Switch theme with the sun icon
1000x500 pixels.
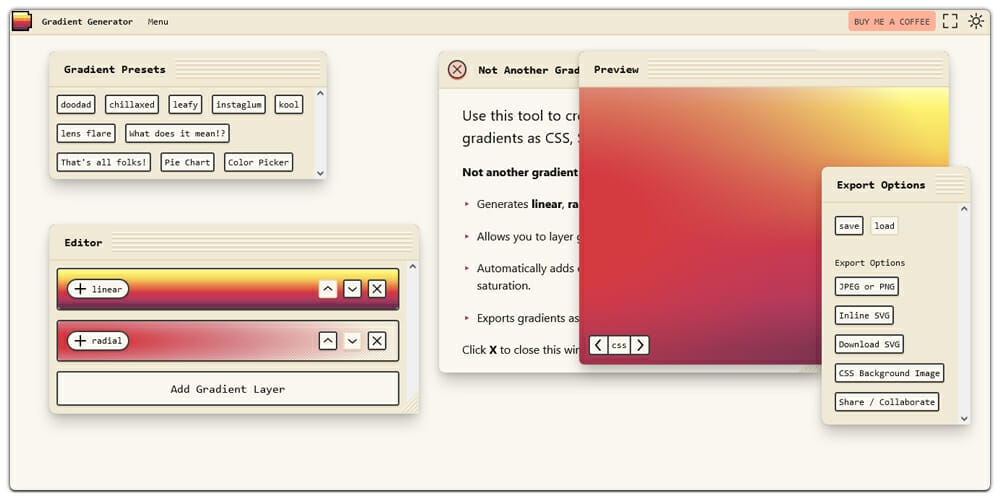tap(976, 21)
